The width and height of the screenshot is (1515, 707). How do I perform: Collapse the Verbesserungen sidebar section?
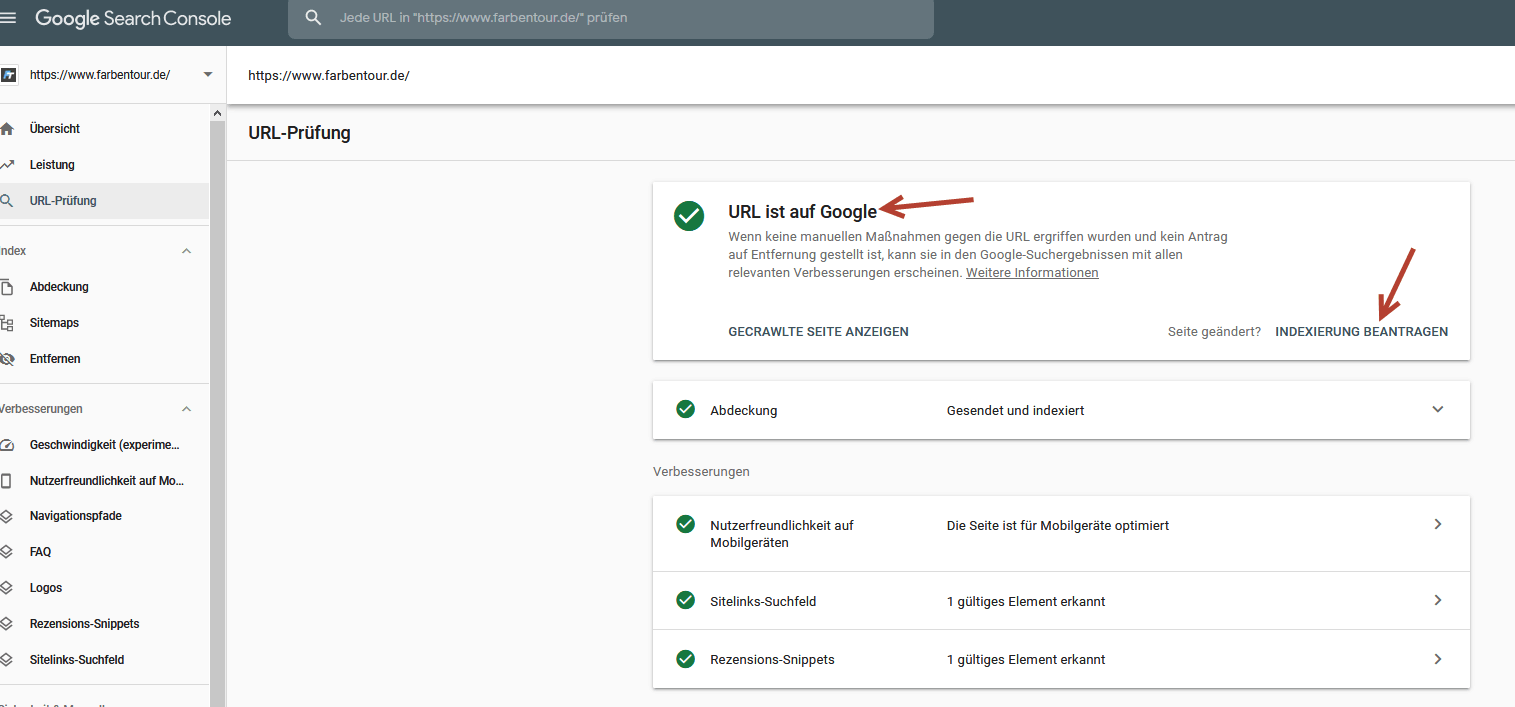point(186,409)
